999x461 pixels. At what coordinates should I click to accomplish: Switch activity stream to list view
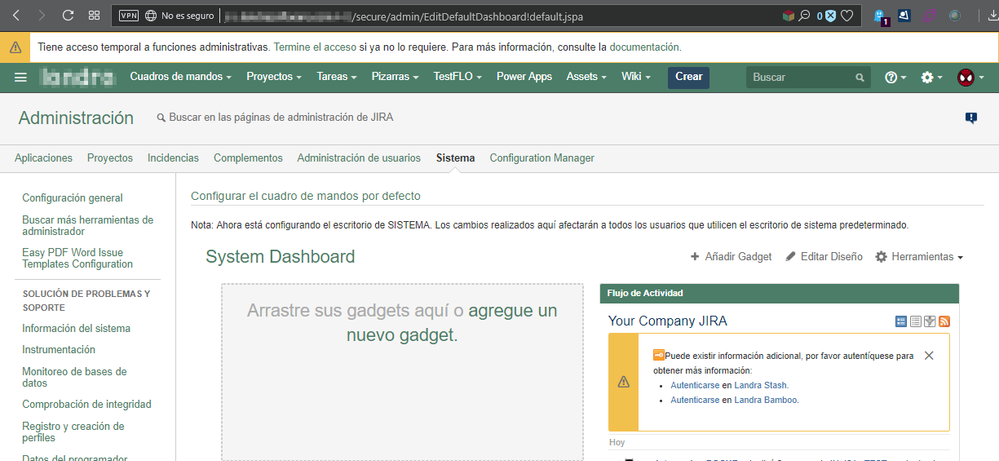tap(915, 321)
